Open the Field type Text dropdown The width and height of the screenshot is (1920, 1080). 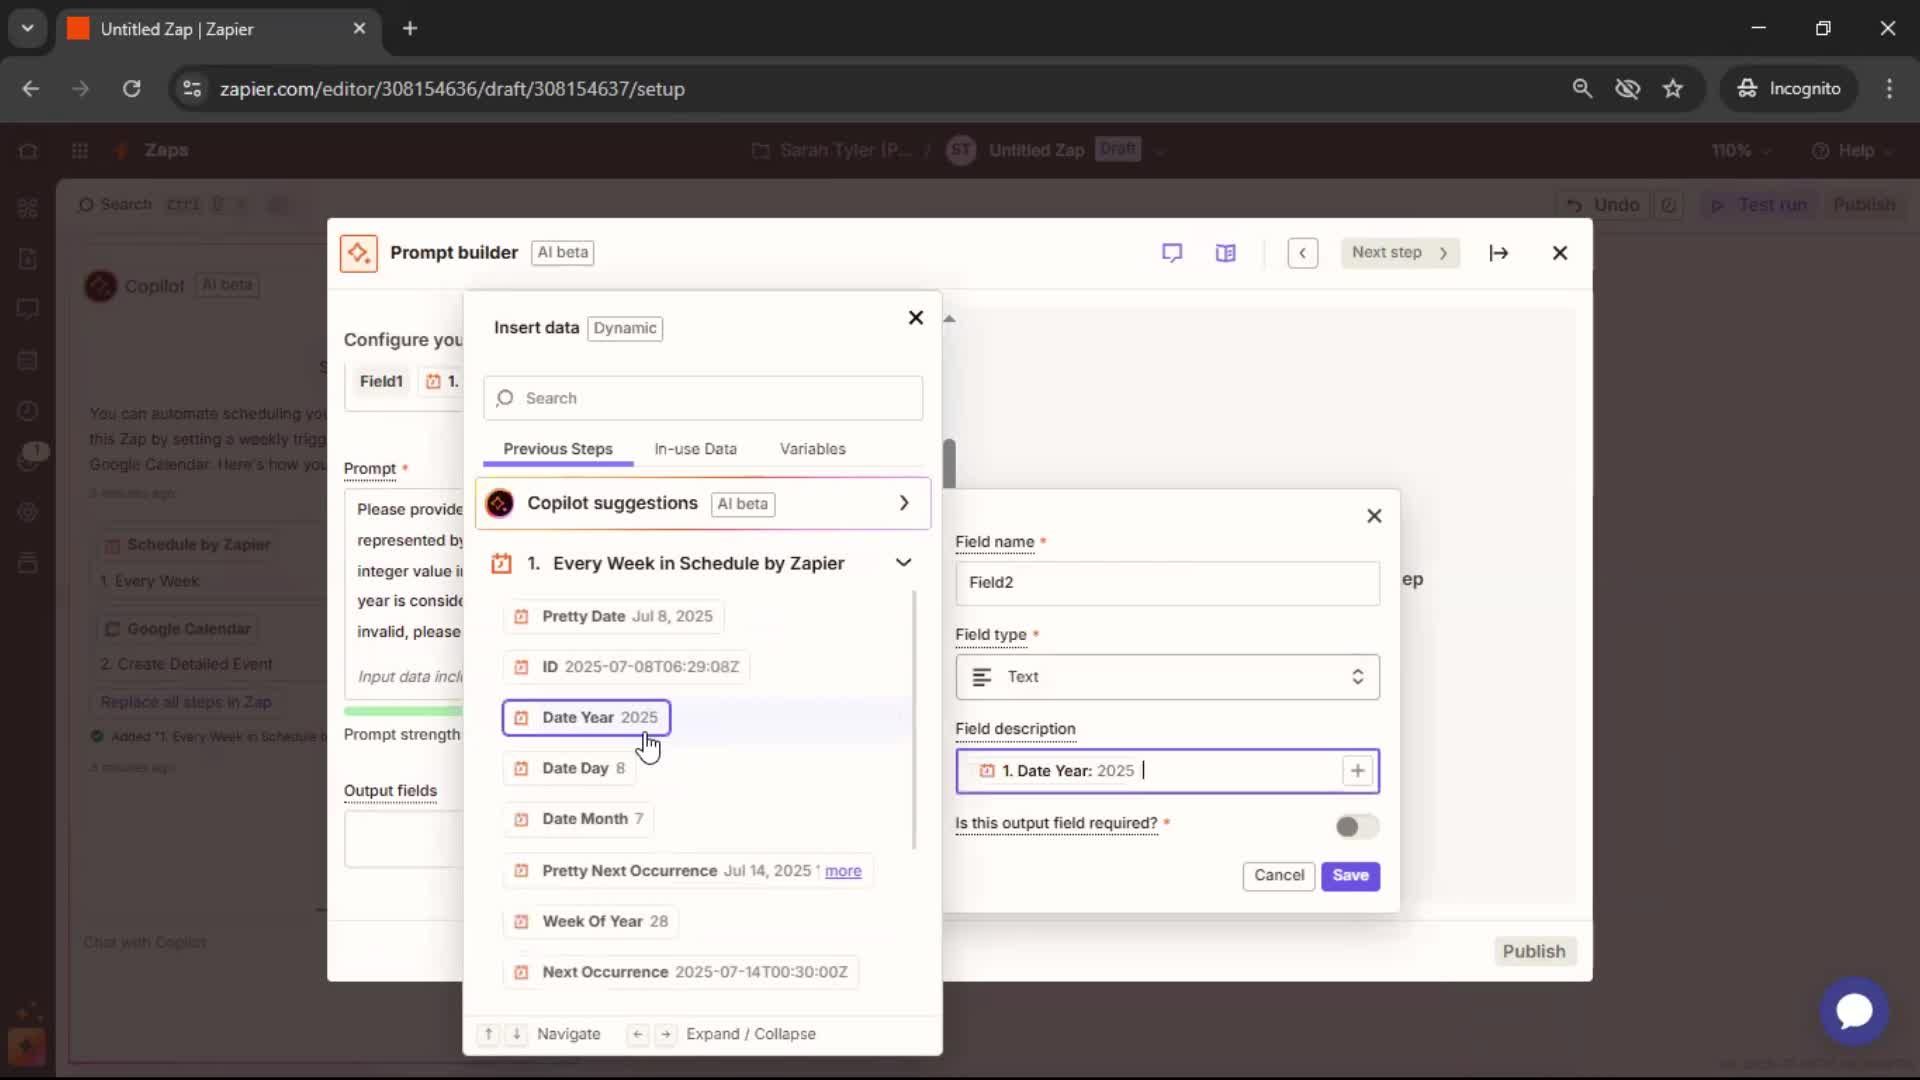point(1167,677)
